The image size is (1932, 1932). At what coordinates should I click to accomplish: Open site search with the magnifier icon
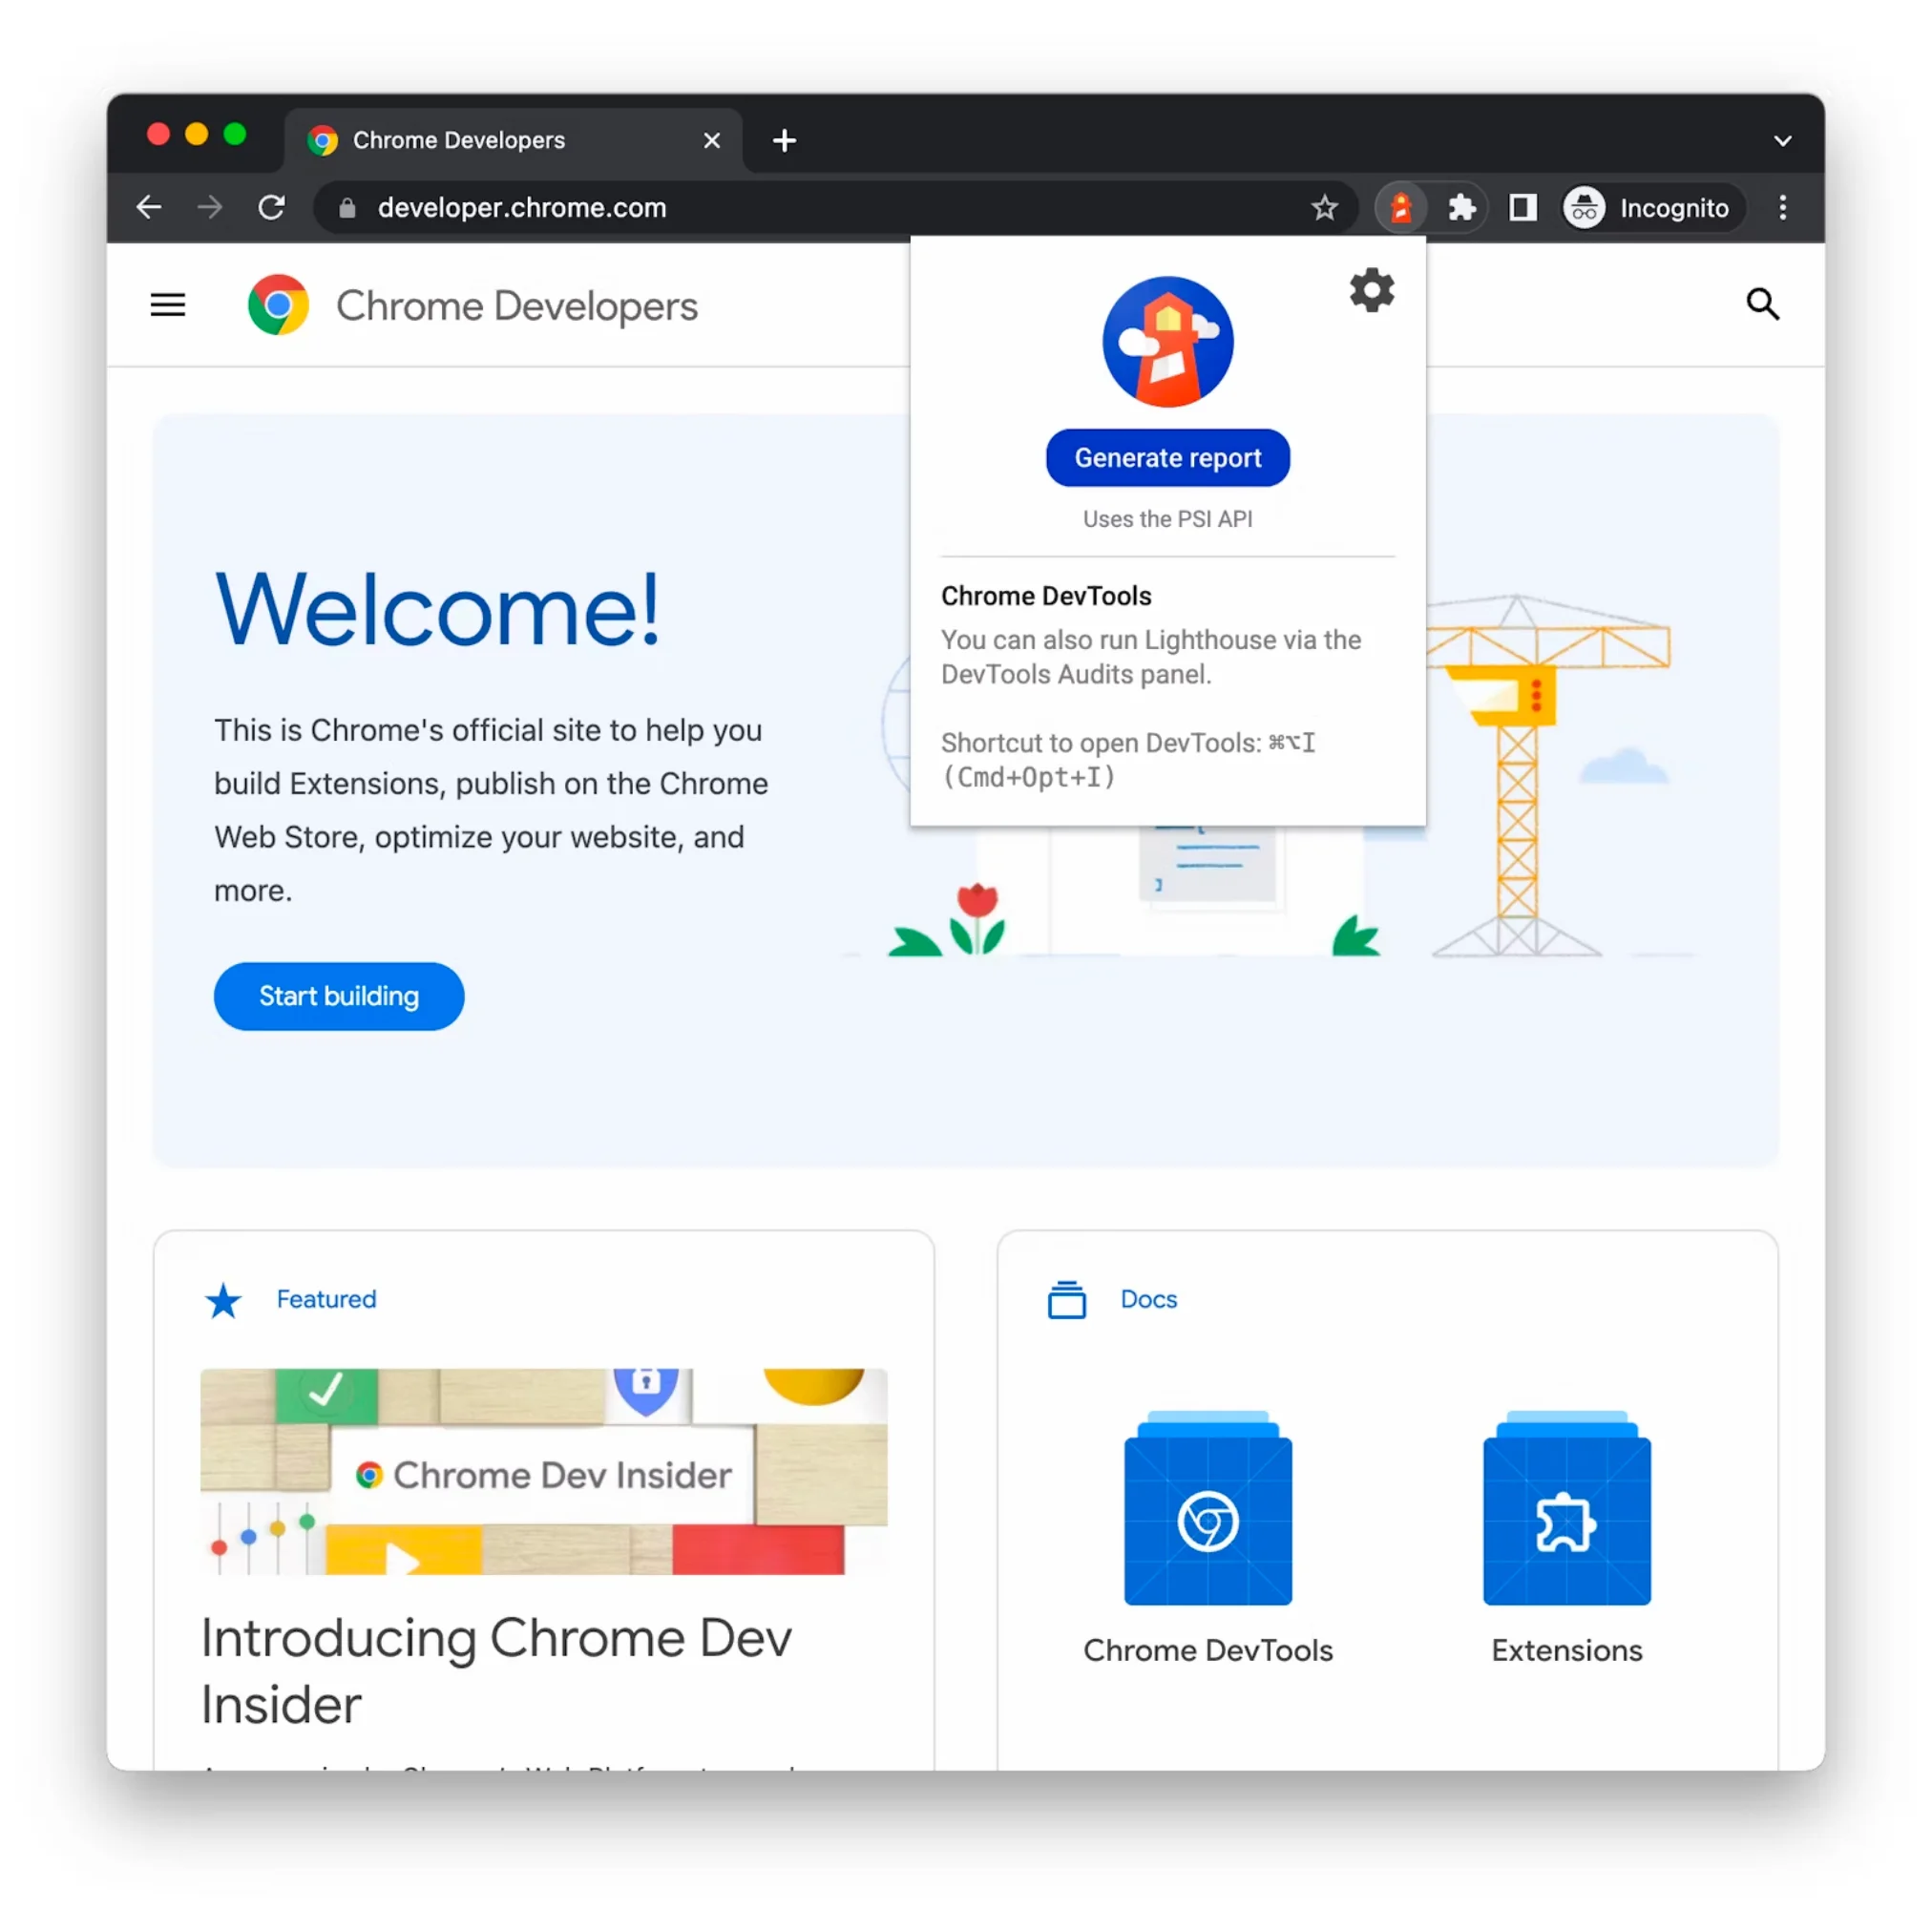click(1762, 304)
